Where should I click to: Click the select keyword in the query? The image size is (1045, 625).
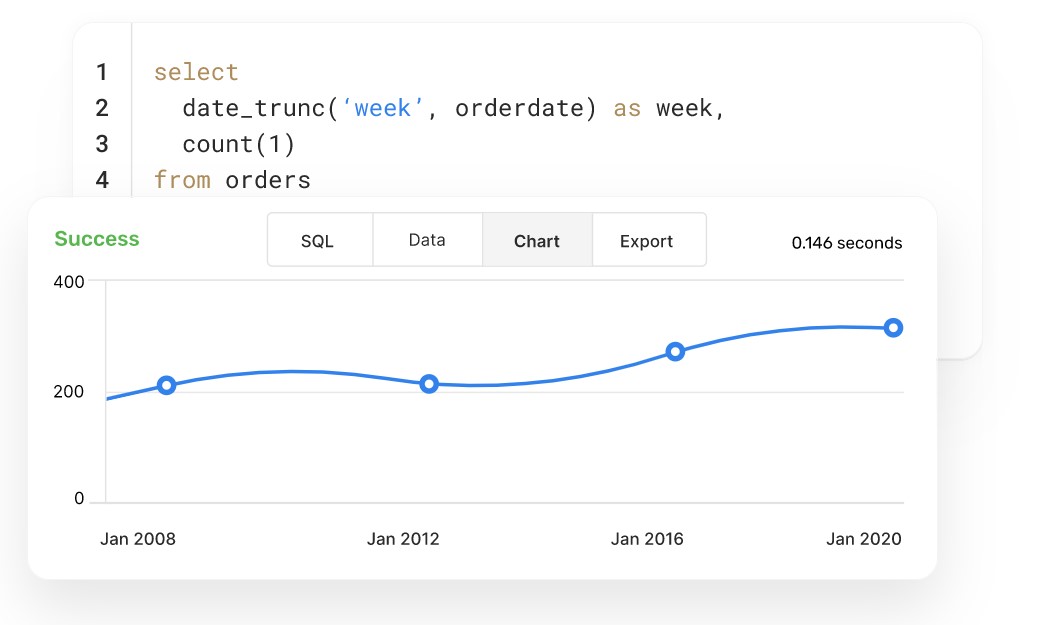click(x=196, y=72)
